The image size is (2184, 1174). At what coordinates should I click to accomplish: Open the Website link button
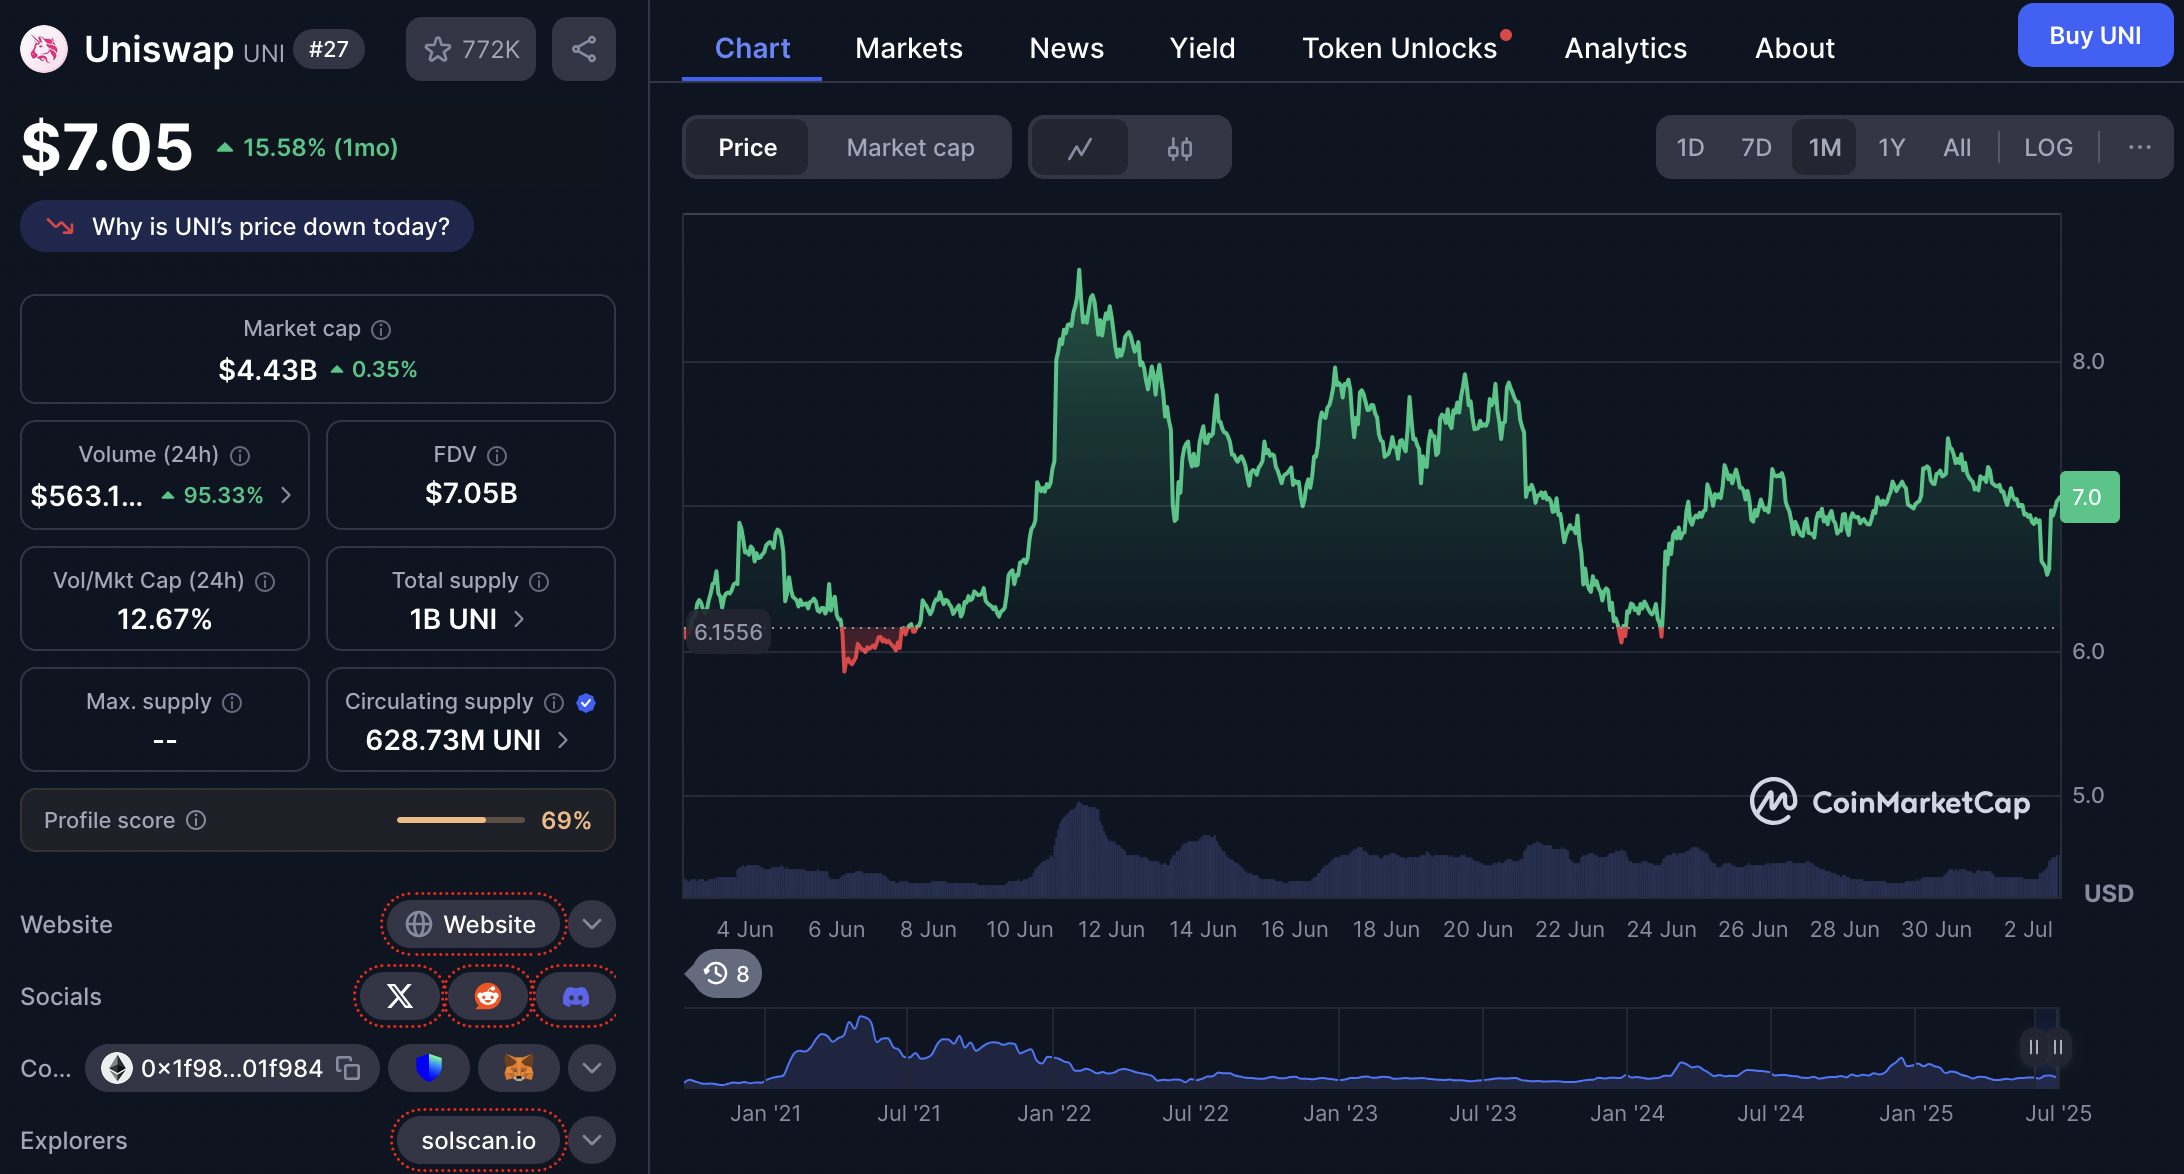pos(474,924)
